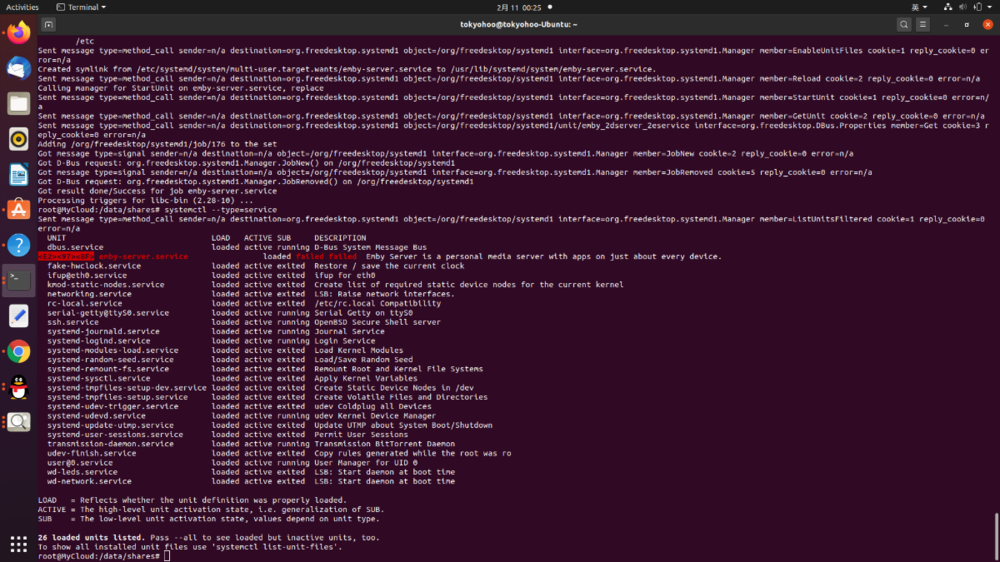Click networking.service unit text
The image size is (1000, 562).
coord(89,294)
